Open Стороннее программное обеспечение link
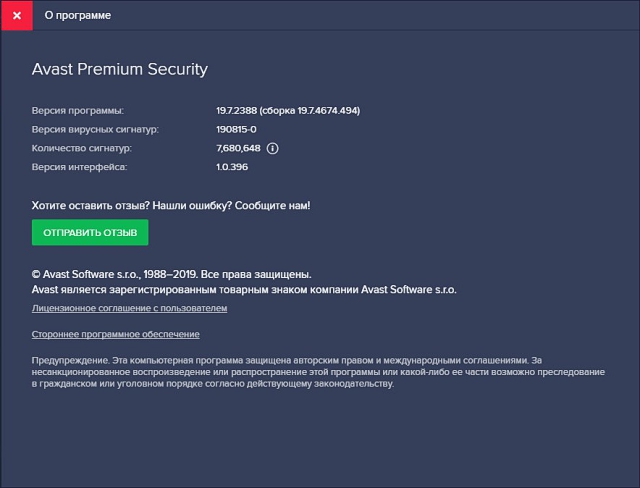This screenshot has height=488, width=640. 115,334
